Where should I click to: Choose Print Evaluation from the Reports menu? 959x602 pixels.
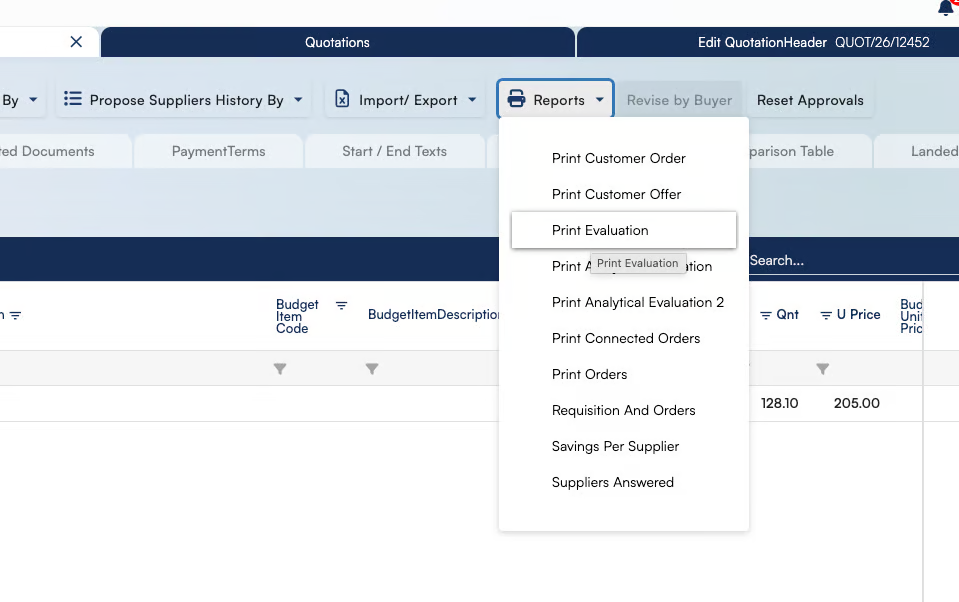tap(600, 230)
